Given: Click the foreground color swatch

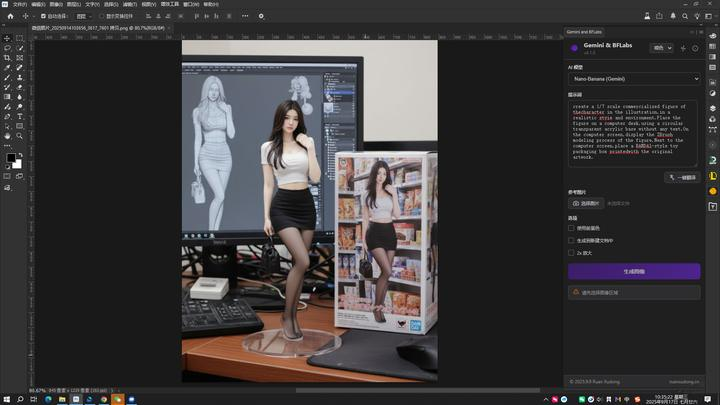Looking at the screenshot, I should point(11,158).
